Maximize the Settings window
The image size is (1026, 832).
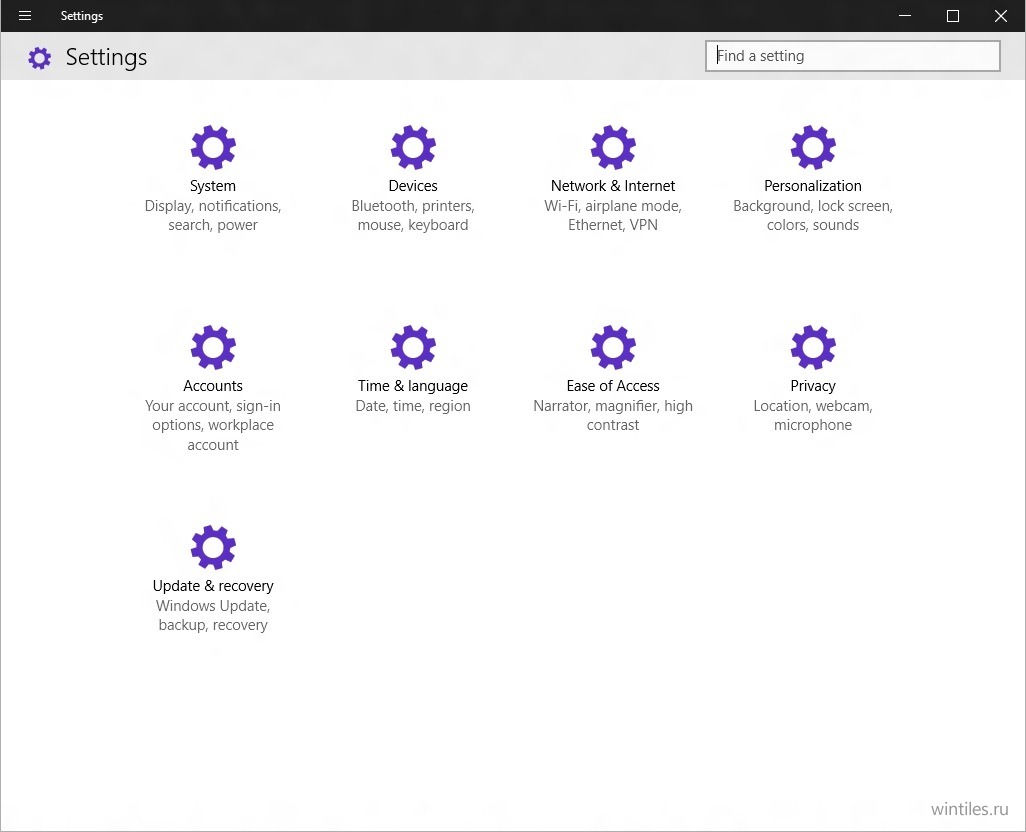click(x=953, y=16)
